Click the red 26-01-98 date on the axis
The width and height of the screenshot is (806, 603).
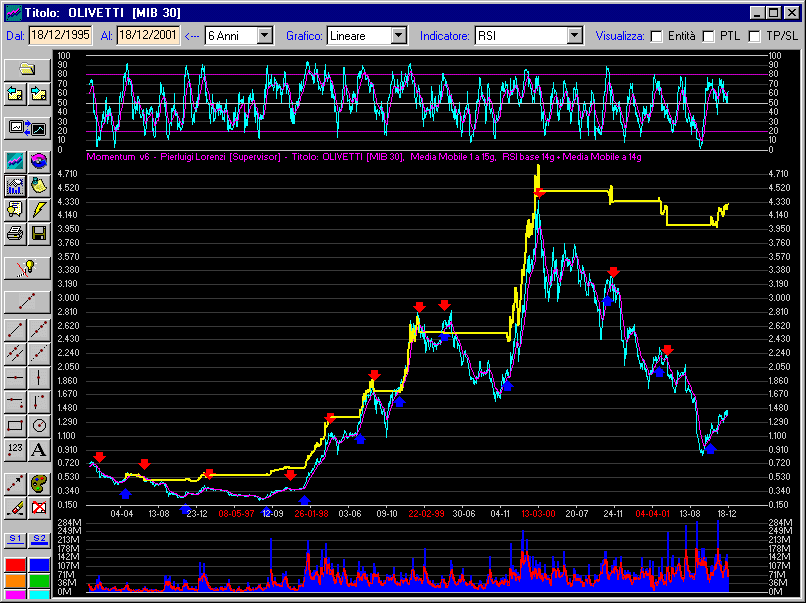(x=312, y=514)
